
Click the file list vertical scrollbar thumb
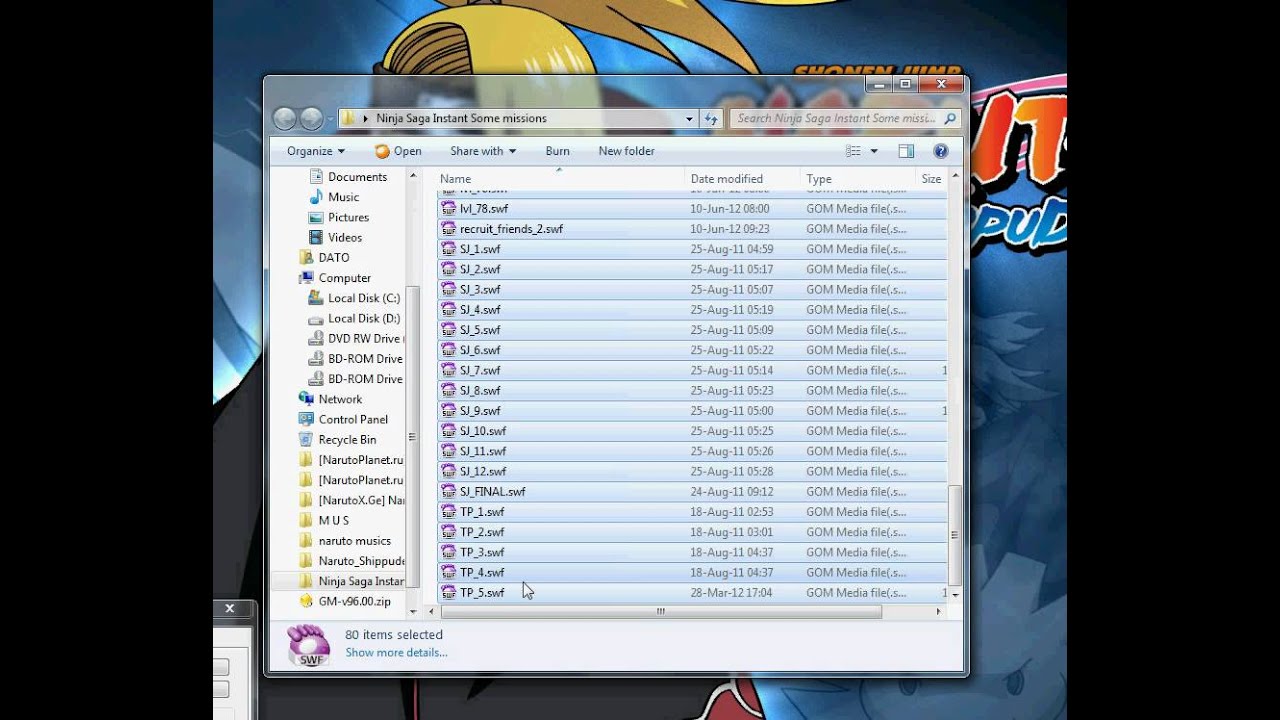pos(955,535)
